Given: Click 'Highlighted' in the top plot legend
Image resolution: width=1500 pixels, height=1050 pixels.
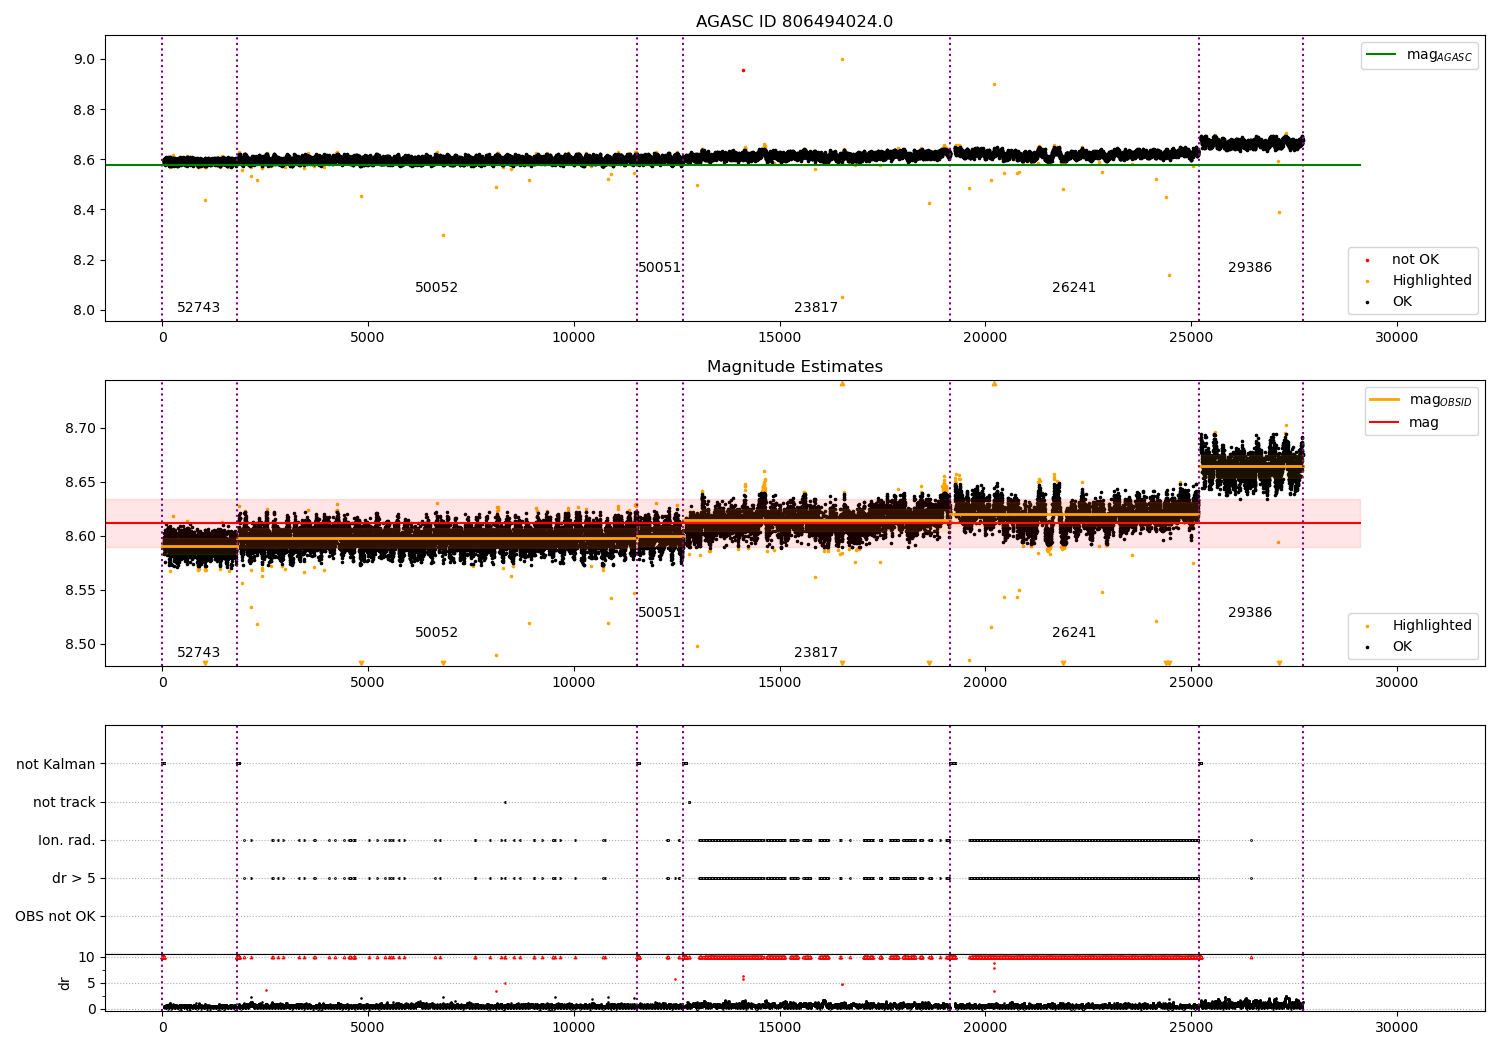Looking at the screenshot, I should tap(1432, 281).
